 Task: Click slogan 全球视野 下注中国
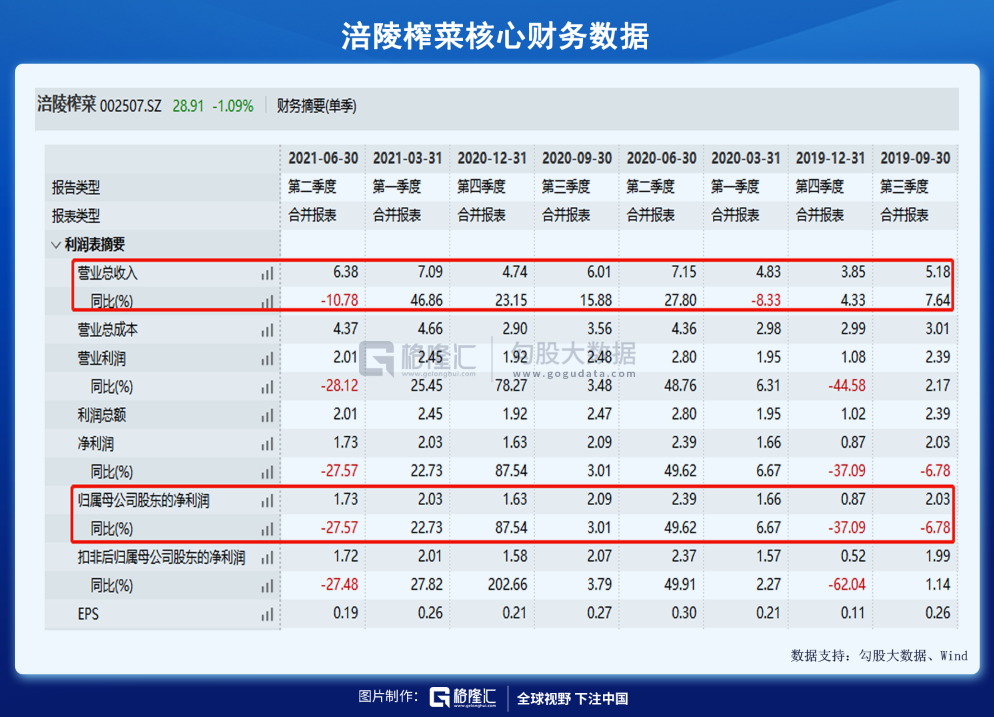(572, 699)
